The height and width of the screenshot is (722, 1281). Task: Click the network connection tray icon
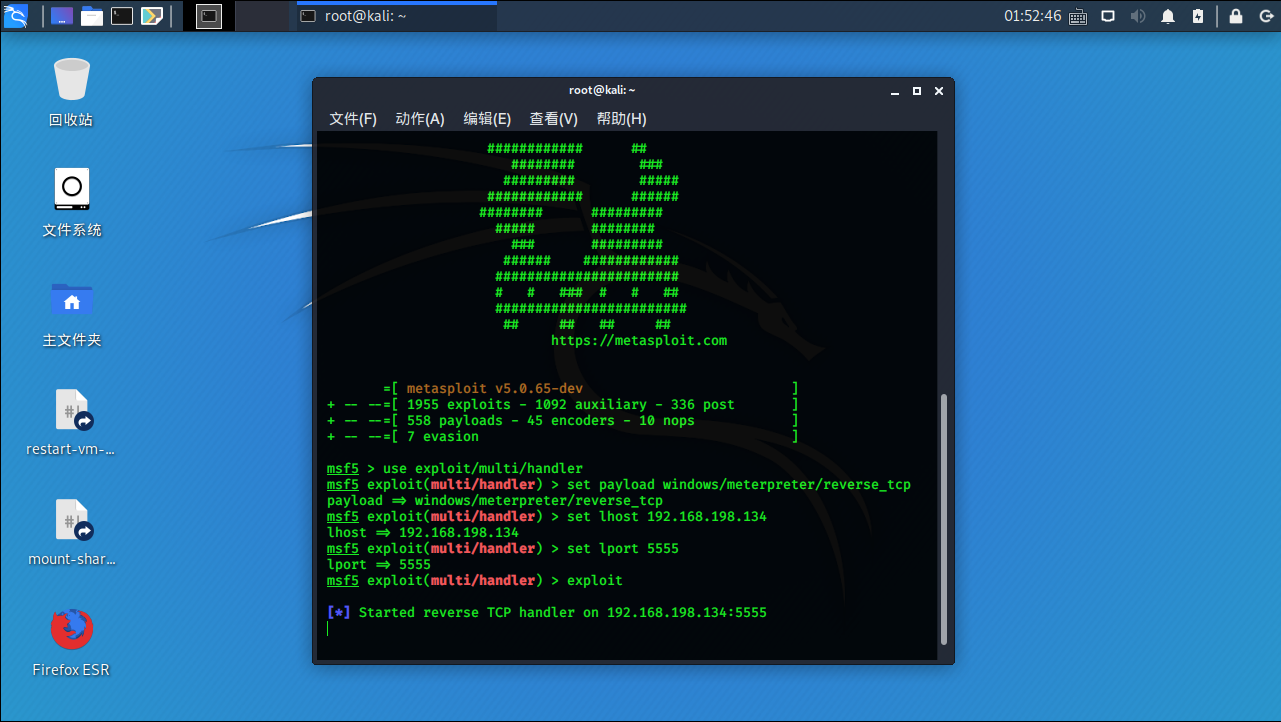[1108, 16]
